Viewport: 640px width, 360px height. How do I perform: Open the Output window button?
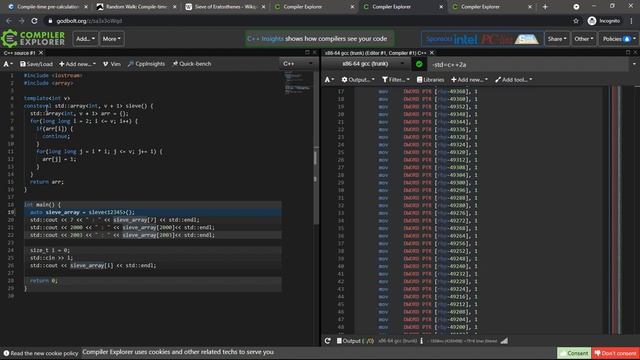355,341
